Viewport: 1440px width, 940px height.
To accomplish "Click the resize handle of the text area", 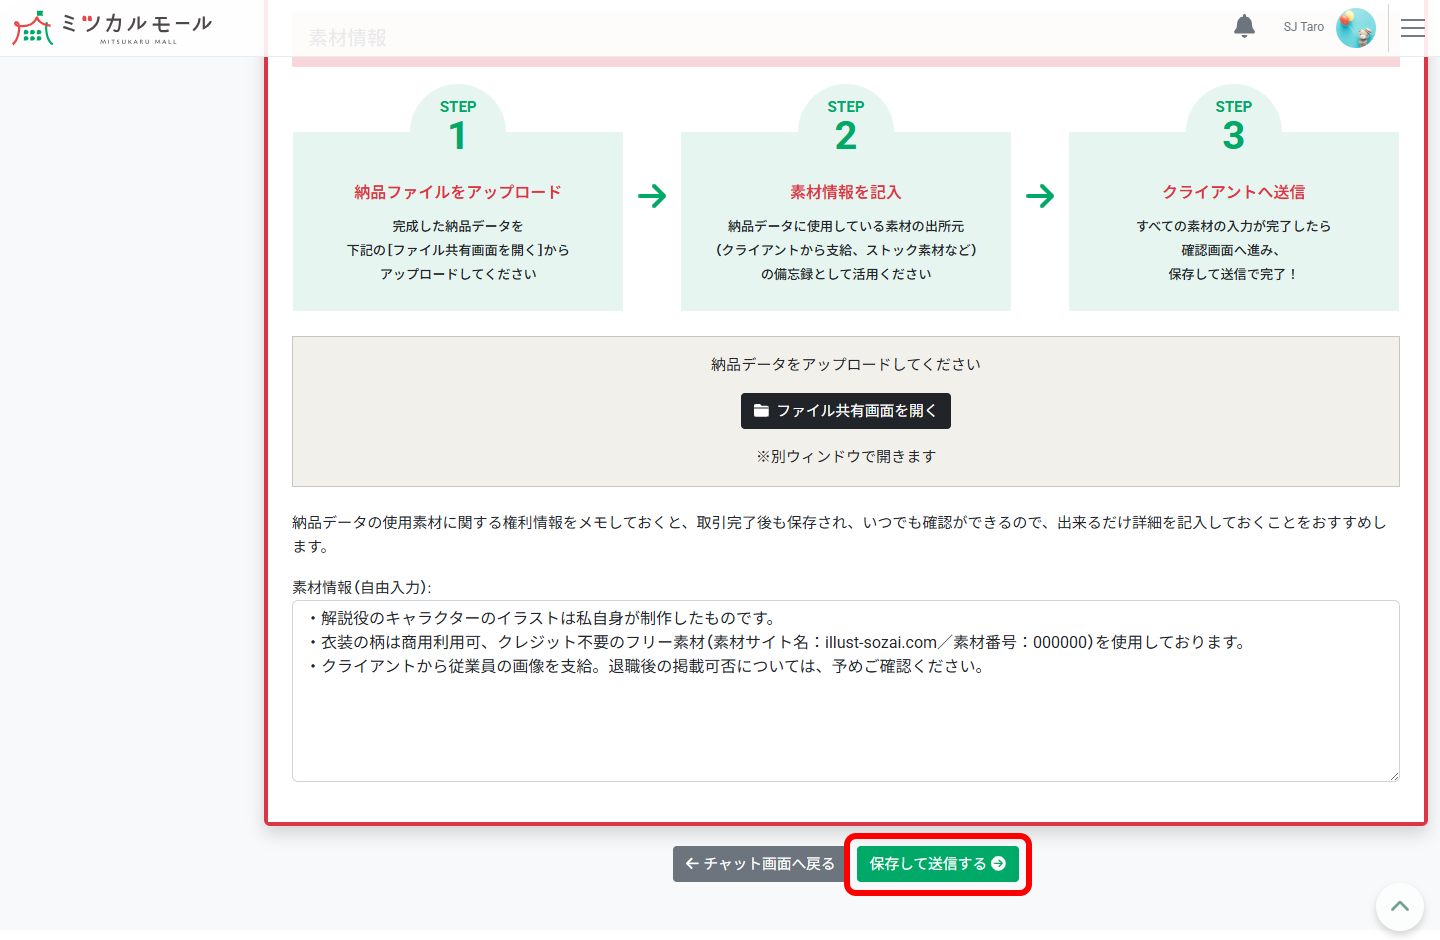I will [x=1394, y=774].
